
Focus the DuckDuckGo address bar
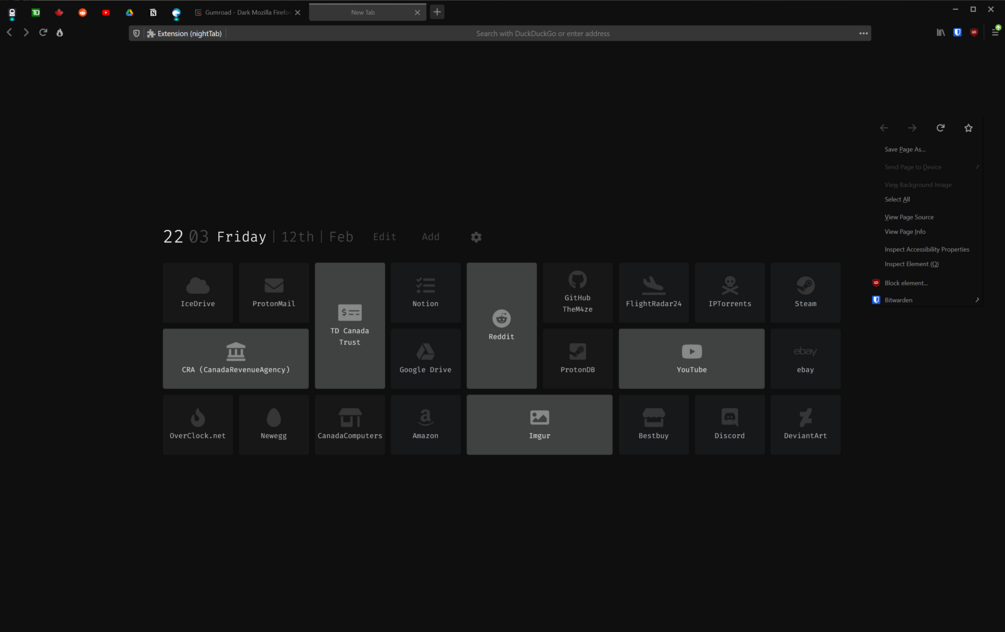coord(542,33)
